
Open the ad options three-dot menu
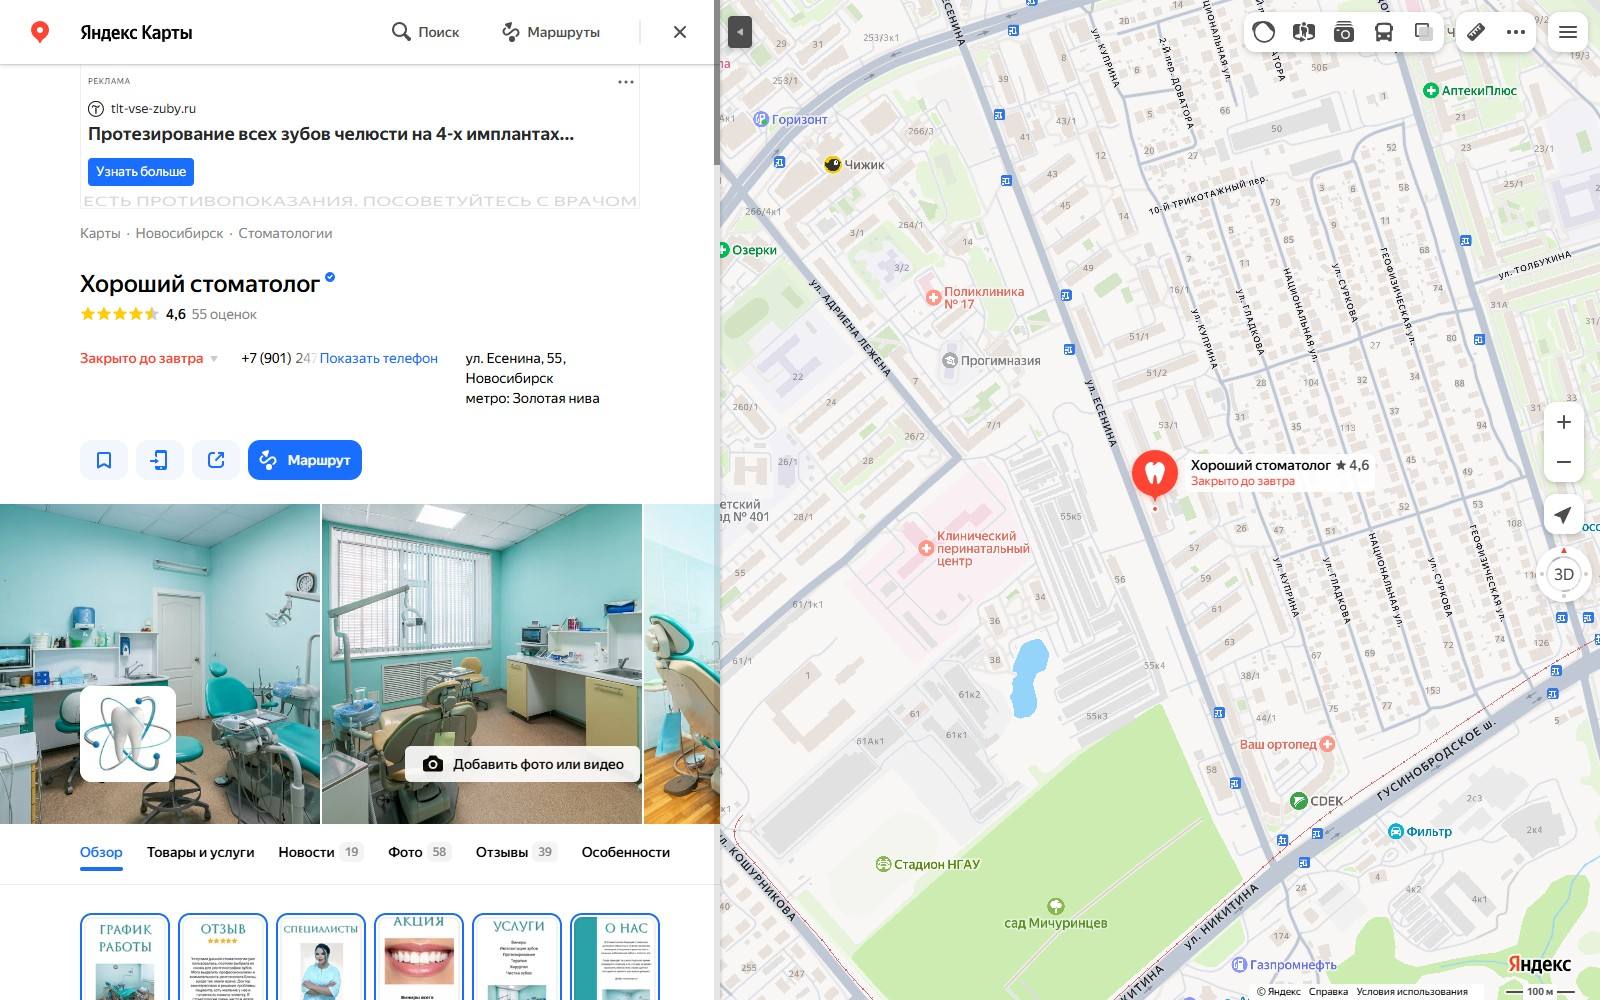626,82
